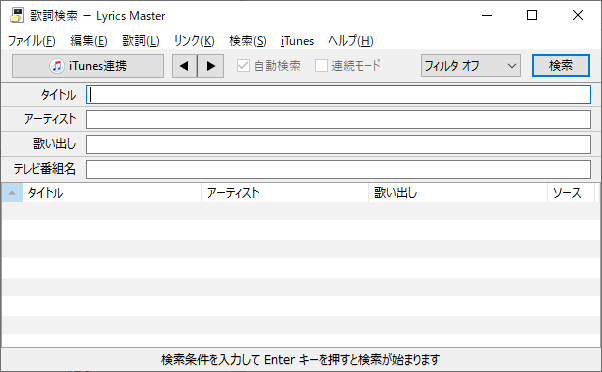Focus the タイトル input field
Viewport: 602px width, 372px height.
click(x=338, y=94)
